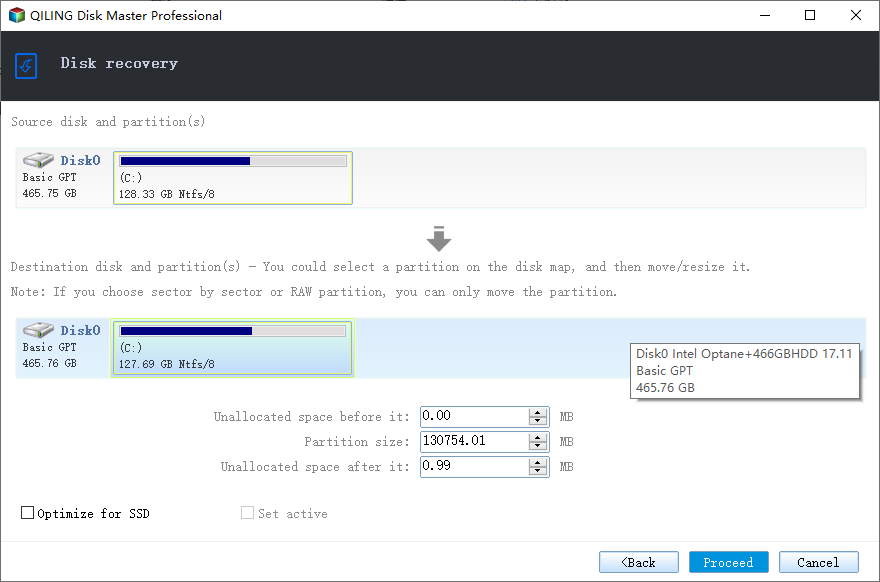Increase Unallocated space before it value
880x582 pixels.
coord(538,413)
